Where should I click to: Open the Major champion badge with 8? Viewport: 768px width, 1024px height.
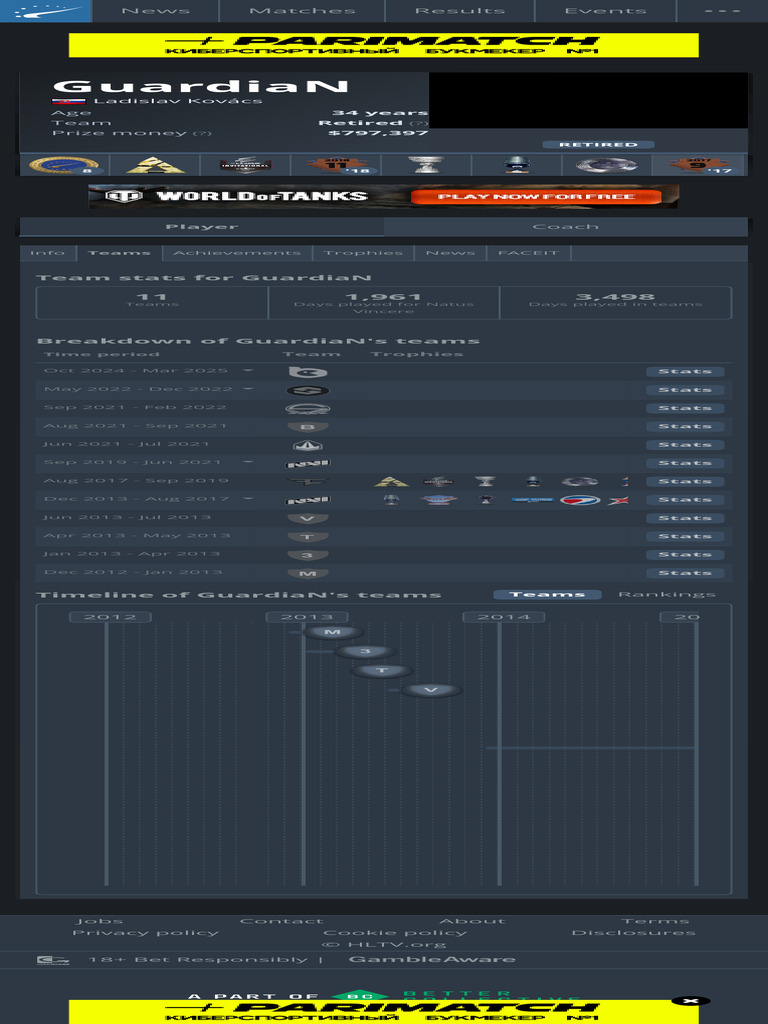pos(64,165)
